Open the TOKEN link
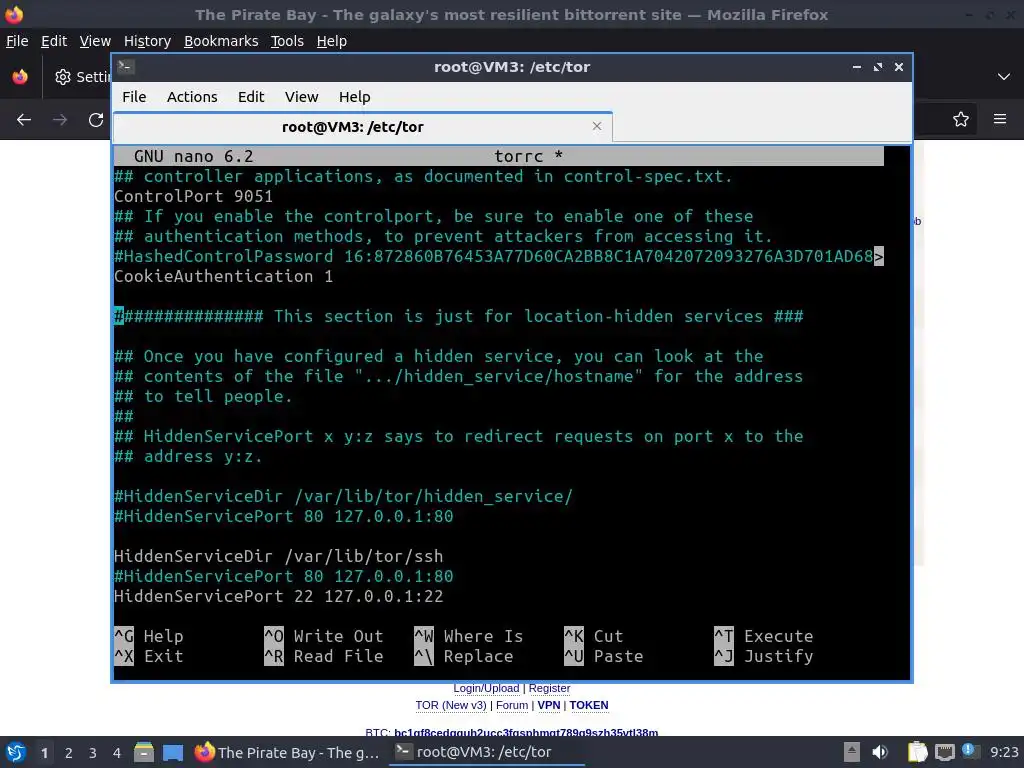1024x768 pixels. click(589, 705)
